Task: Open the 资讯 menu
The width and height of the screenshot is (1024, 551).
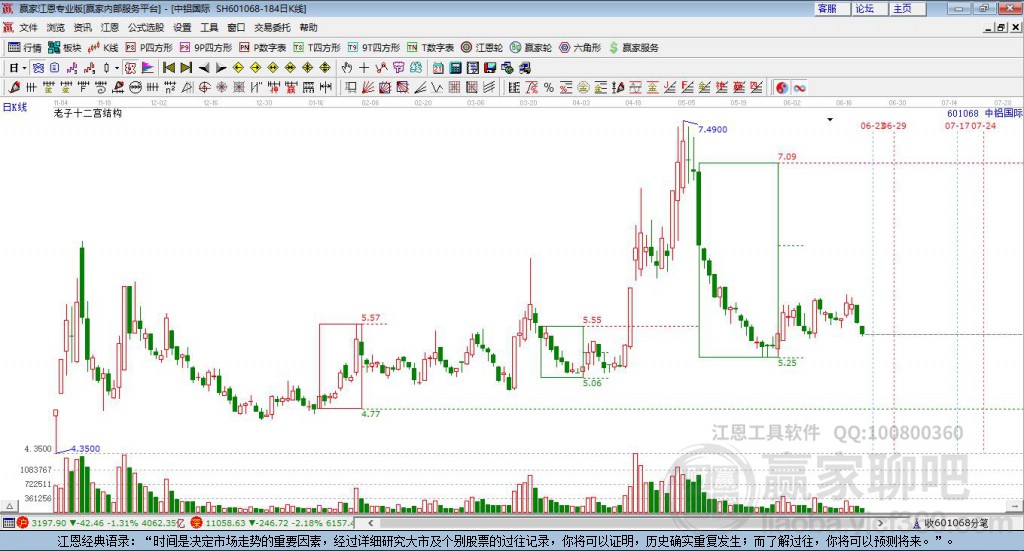Action: click(82, 27)
